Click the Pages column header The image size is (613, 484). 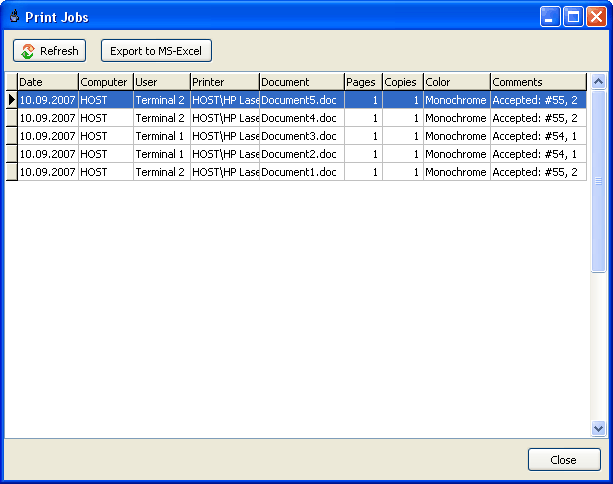click(x=363, y=82)
